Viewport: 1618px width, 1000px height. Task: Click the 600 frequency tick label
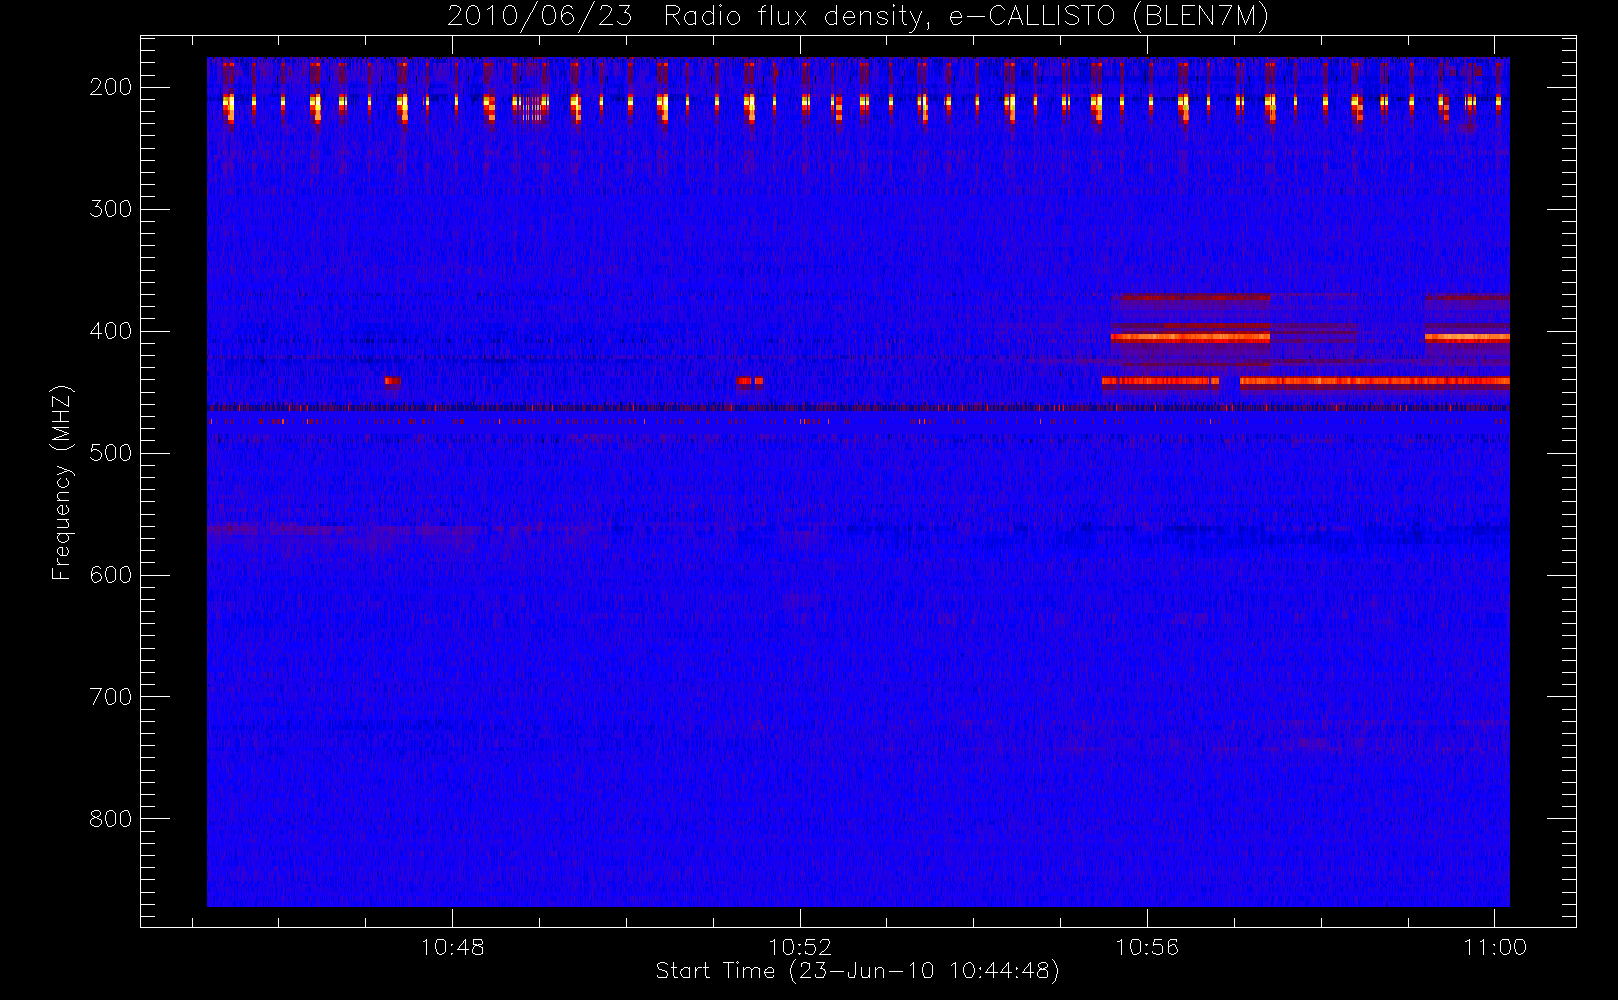(x=110, y=575)
